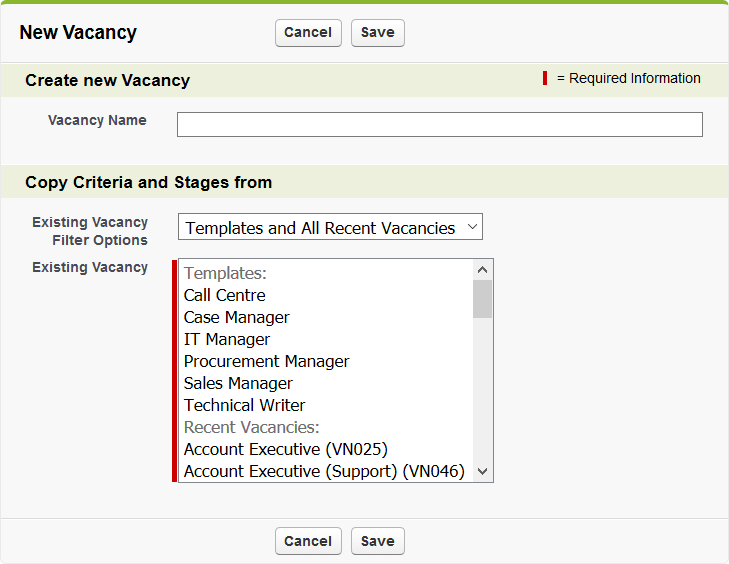
Task: Open the Existing Vacancy Filter Options dropdown
Action: tap(330, 228)
